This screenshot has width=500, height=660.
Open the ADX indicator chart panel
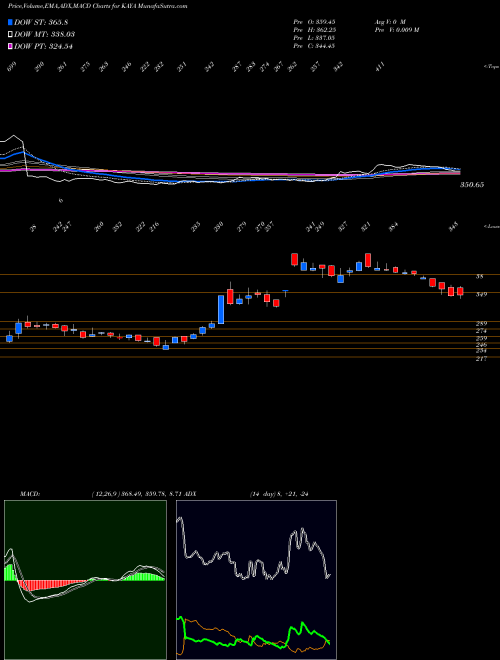256,580
